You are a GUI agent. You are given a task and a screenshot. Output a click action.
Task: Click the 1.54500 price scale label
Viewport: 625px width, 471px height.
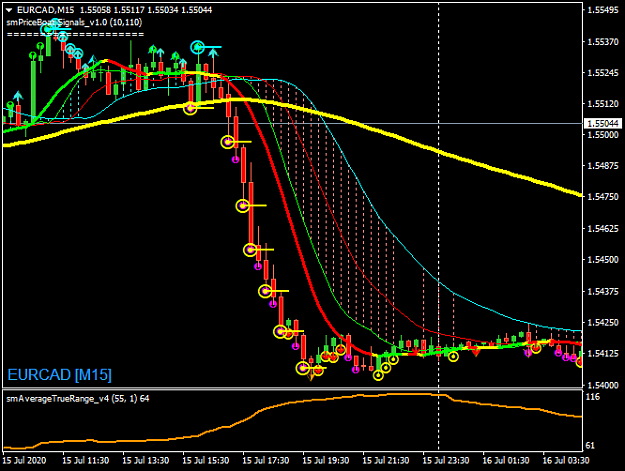tap(603, 260)
